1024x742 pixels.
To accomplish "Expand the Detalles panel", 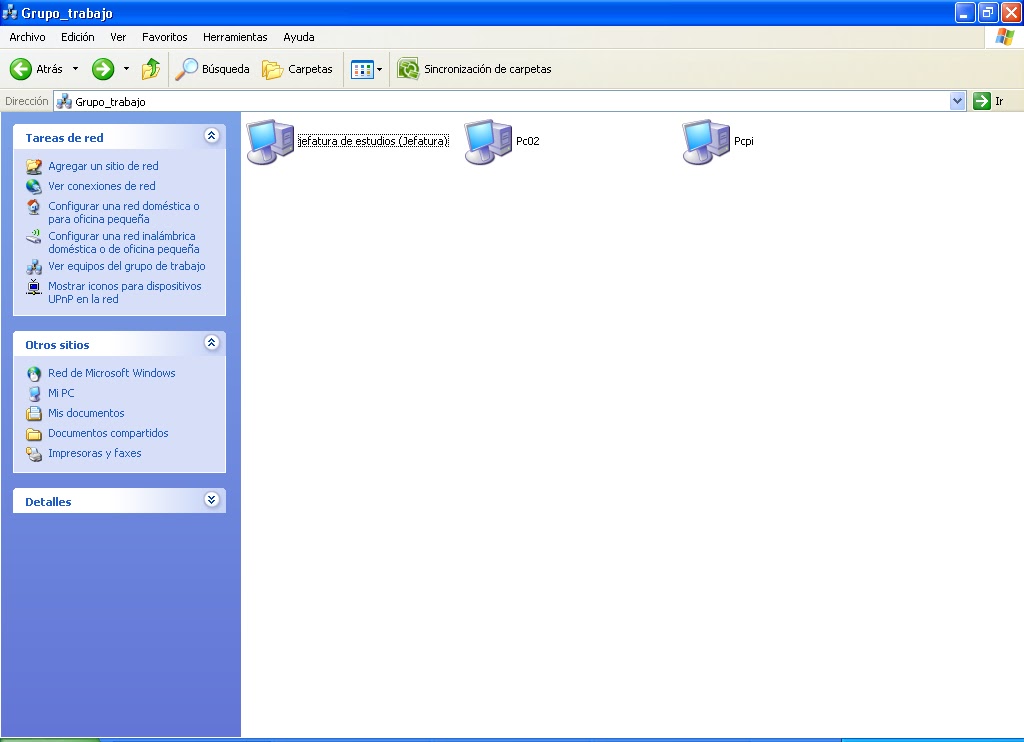I will coord(211,500).
